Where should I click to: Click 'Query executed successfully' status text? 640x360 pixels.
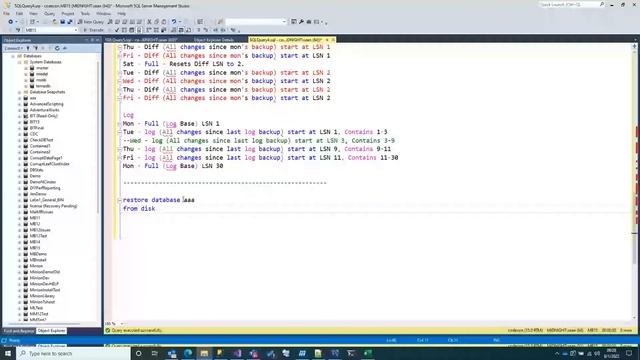click(137, 330)
